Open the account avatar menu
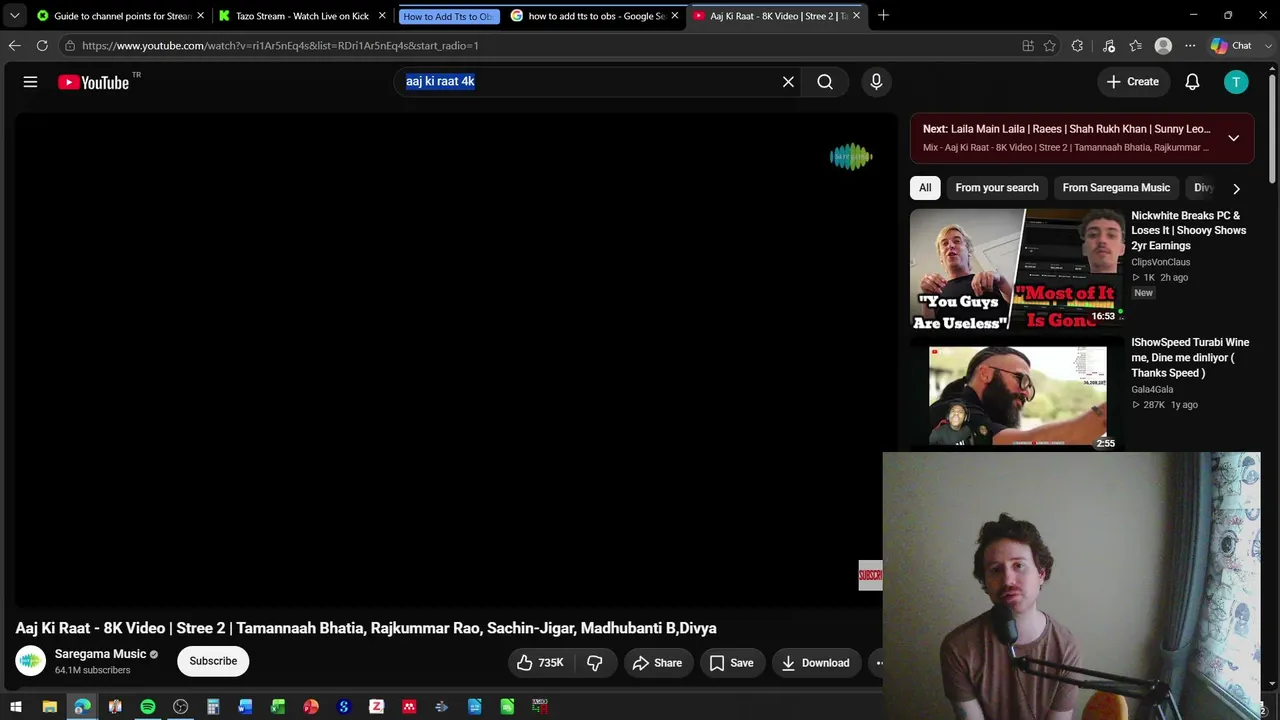 pyautogui.click(x=1236, y=82)
